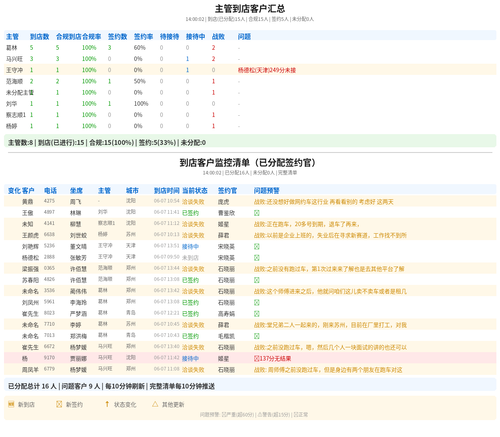Viewport: 500px width, 437px height.
Task: Click the green check icon in row 5961
Action: click(257, 303)
